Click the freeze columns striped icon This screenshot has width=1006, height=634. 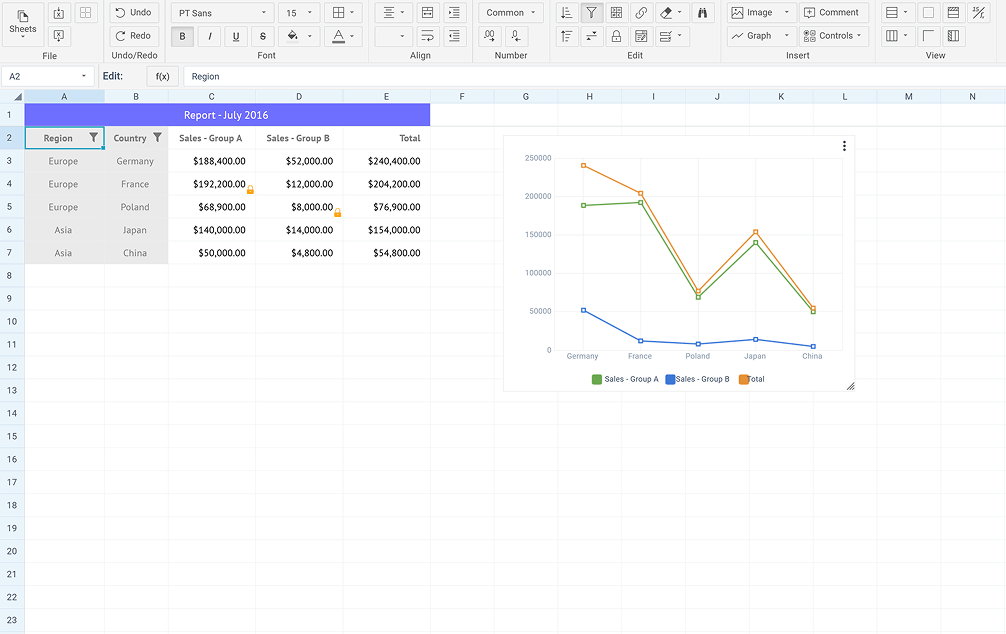[x=953, y=37]
